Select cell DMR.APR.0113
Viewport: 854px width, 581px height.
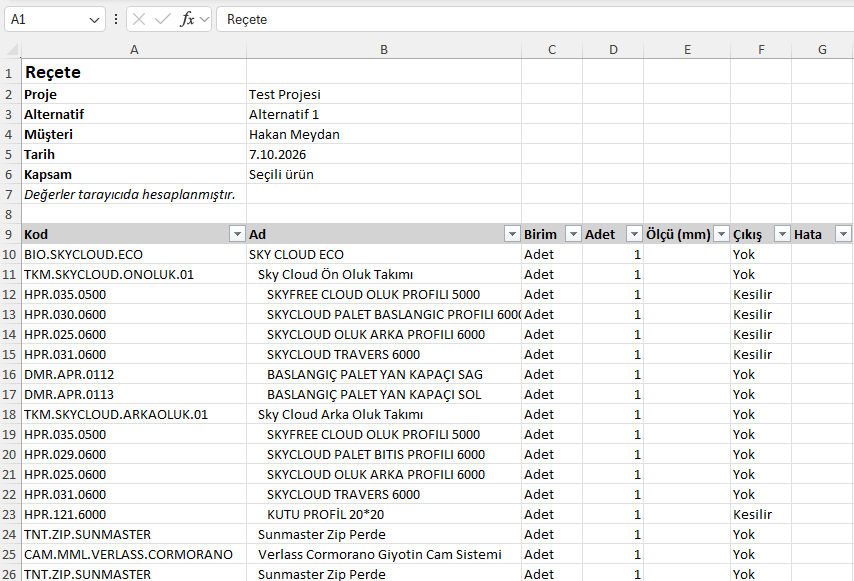pyautogui.click(x=134, y=394)
